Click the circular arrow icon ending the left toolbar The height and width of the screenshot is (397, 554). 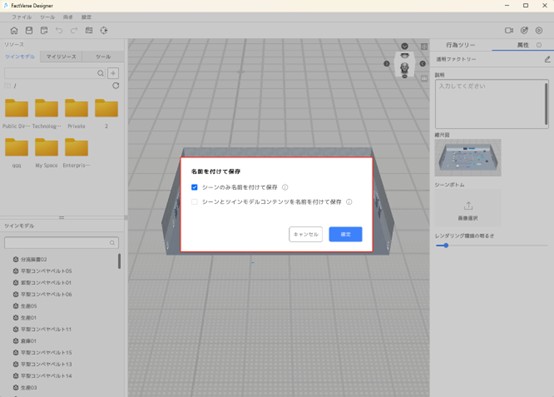(x=104, y=30)
